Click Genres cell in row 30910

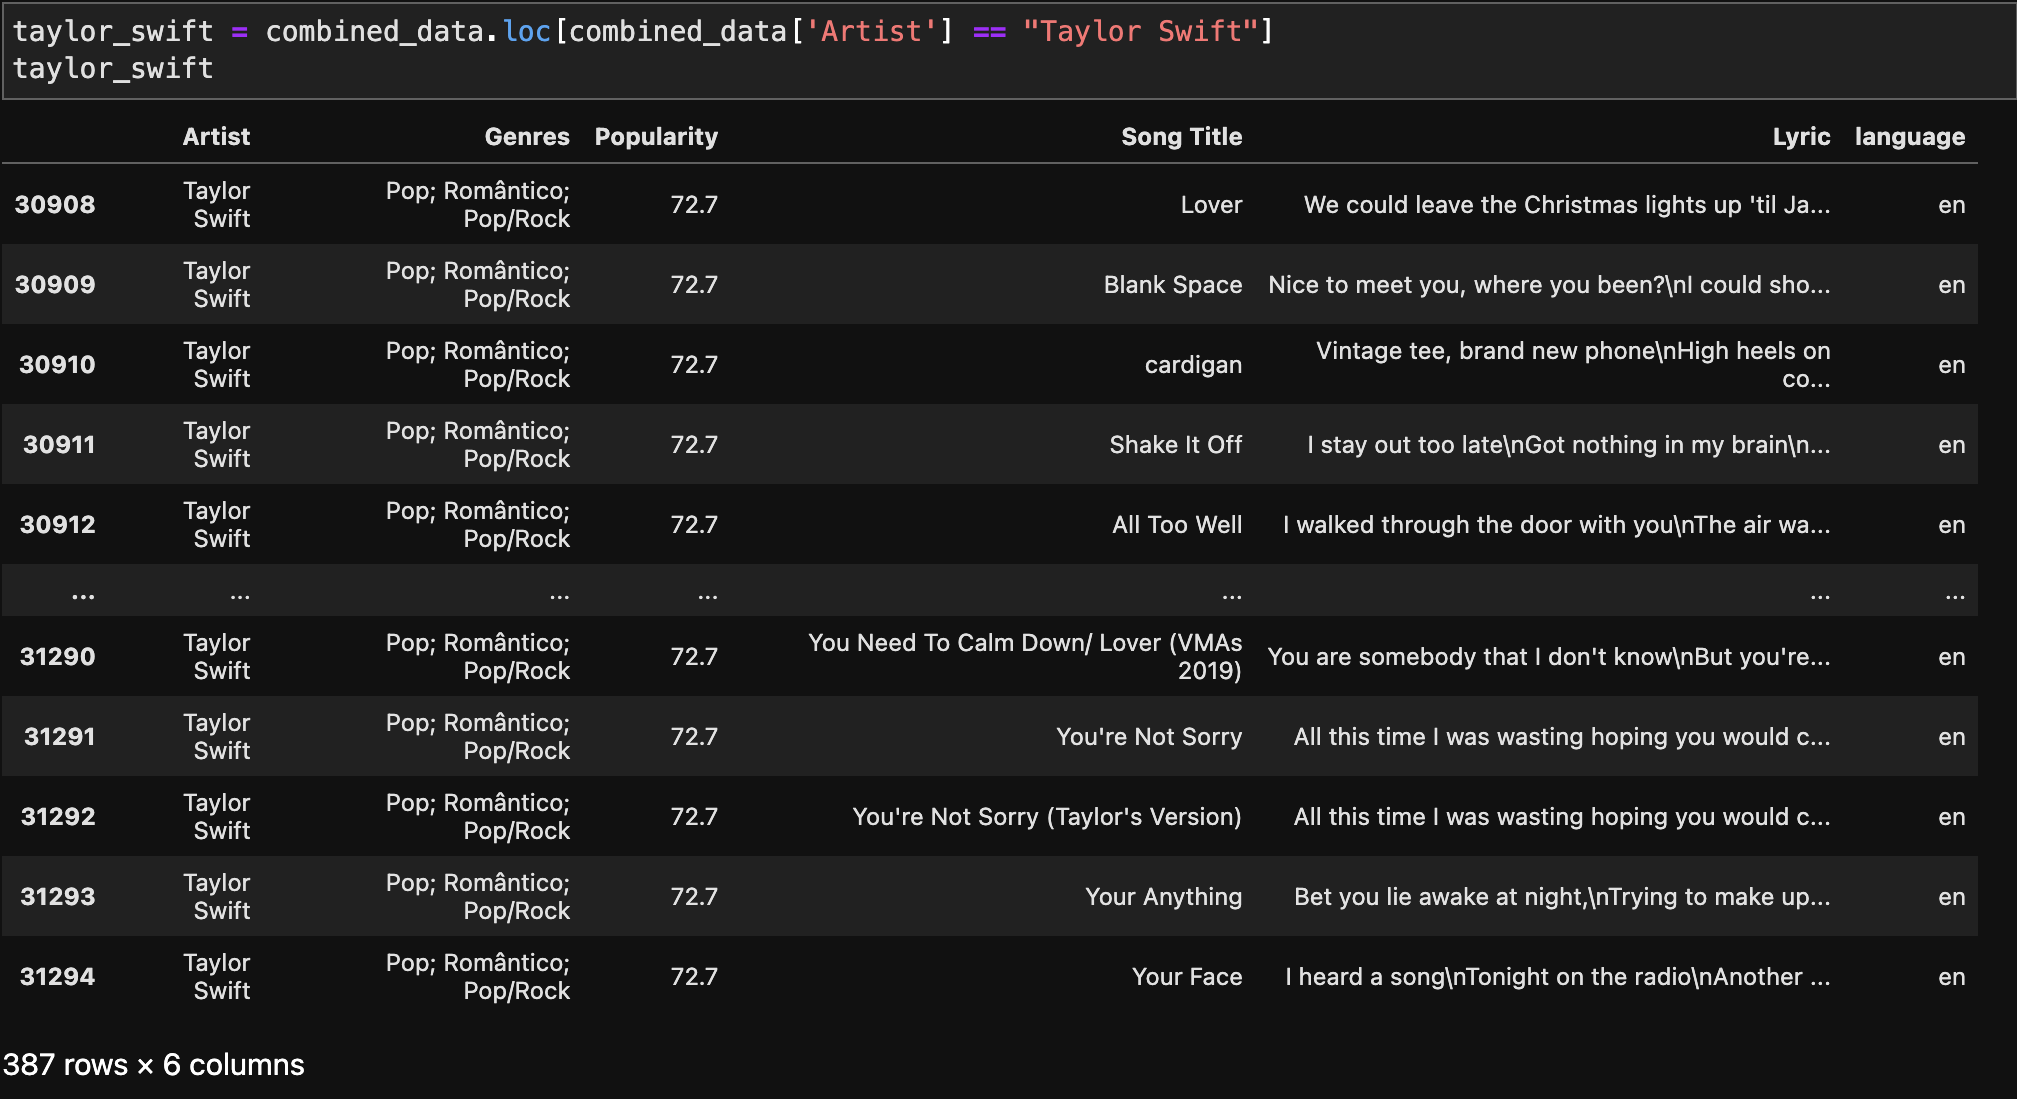pyautogui.click(x=478, y=365)
